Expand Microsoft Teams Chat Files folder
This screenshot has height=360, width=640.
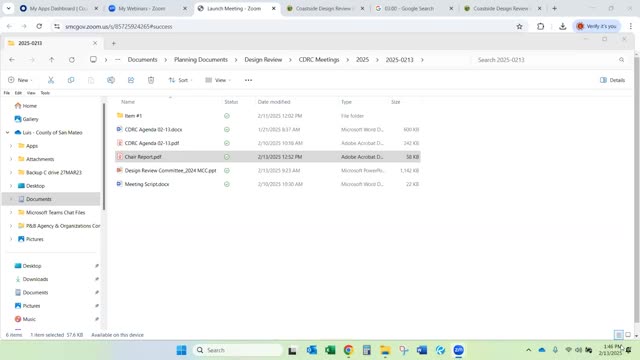[11, 213]
